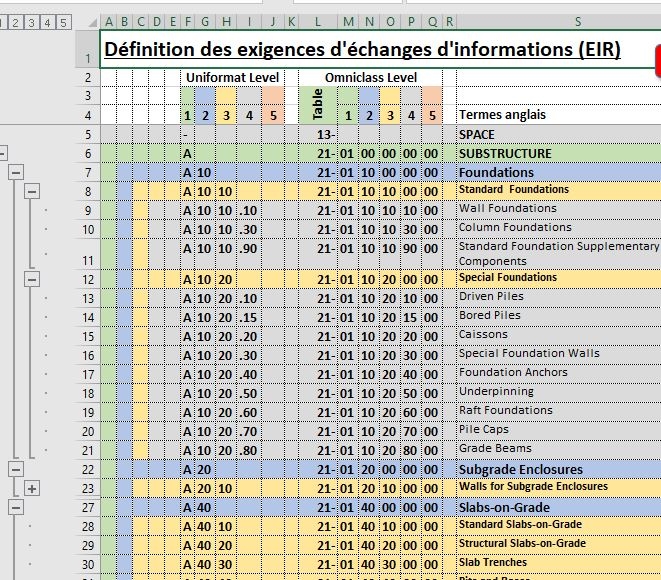The width and height of the screenshot is (661, 580).
Task: Click the 21- table value in row 6
Action: point(317,153)
